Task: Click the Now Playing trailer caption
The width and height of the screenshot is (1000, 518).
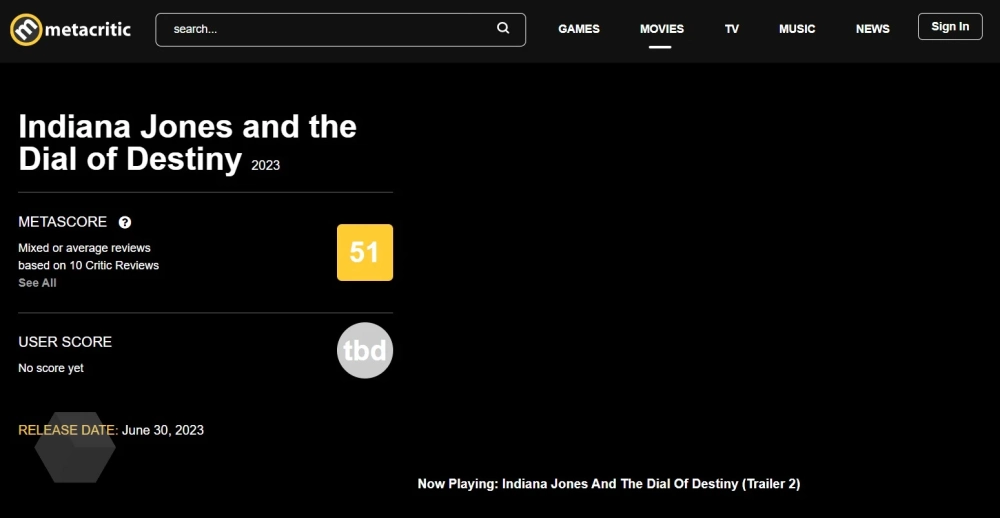Action: 608,484
